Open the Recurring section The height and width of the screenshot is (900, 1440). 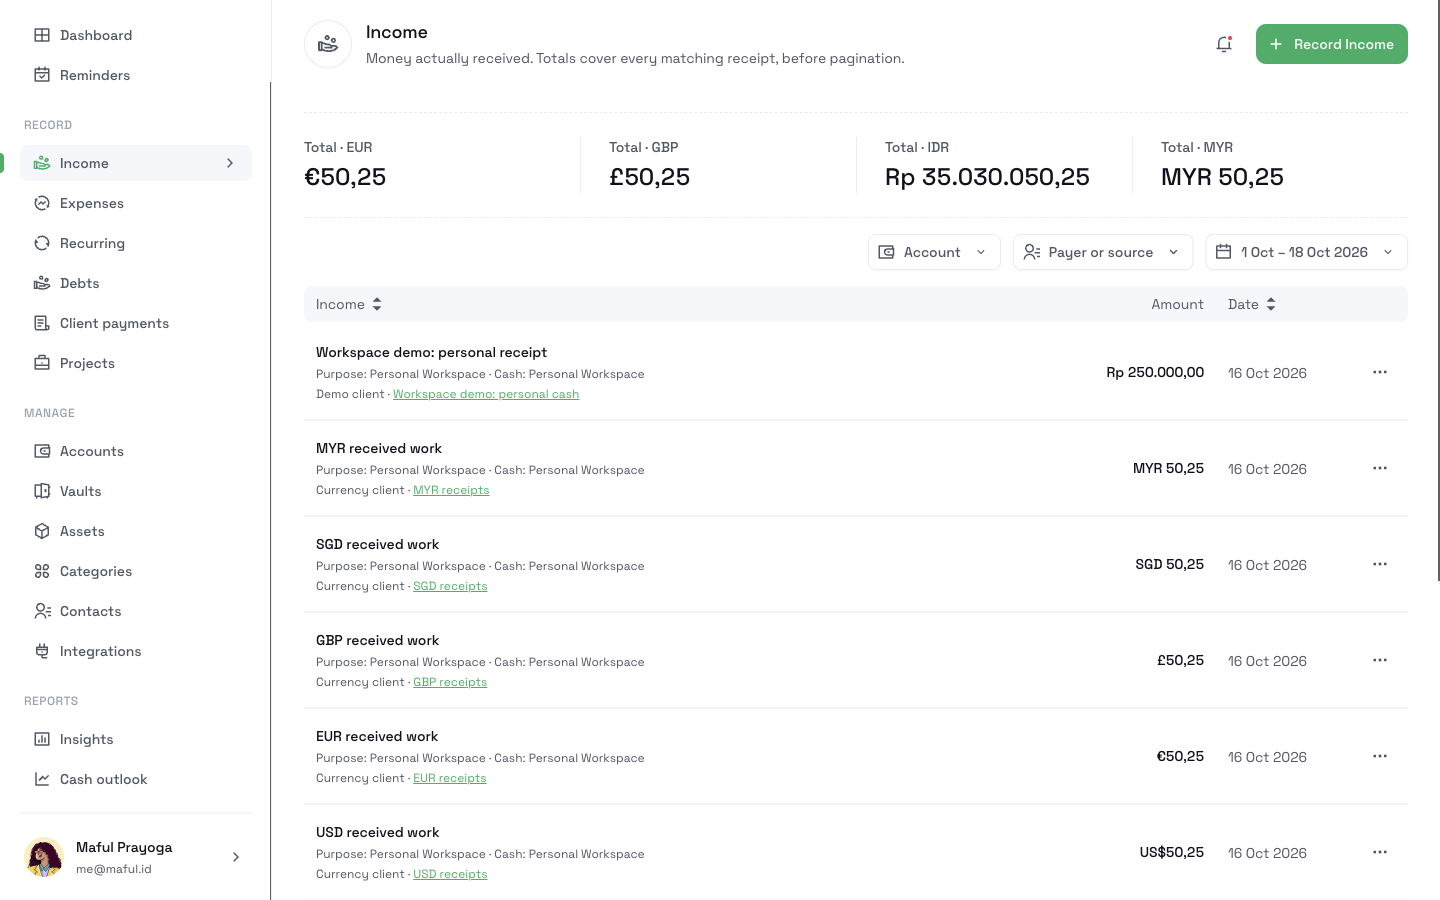135,243
